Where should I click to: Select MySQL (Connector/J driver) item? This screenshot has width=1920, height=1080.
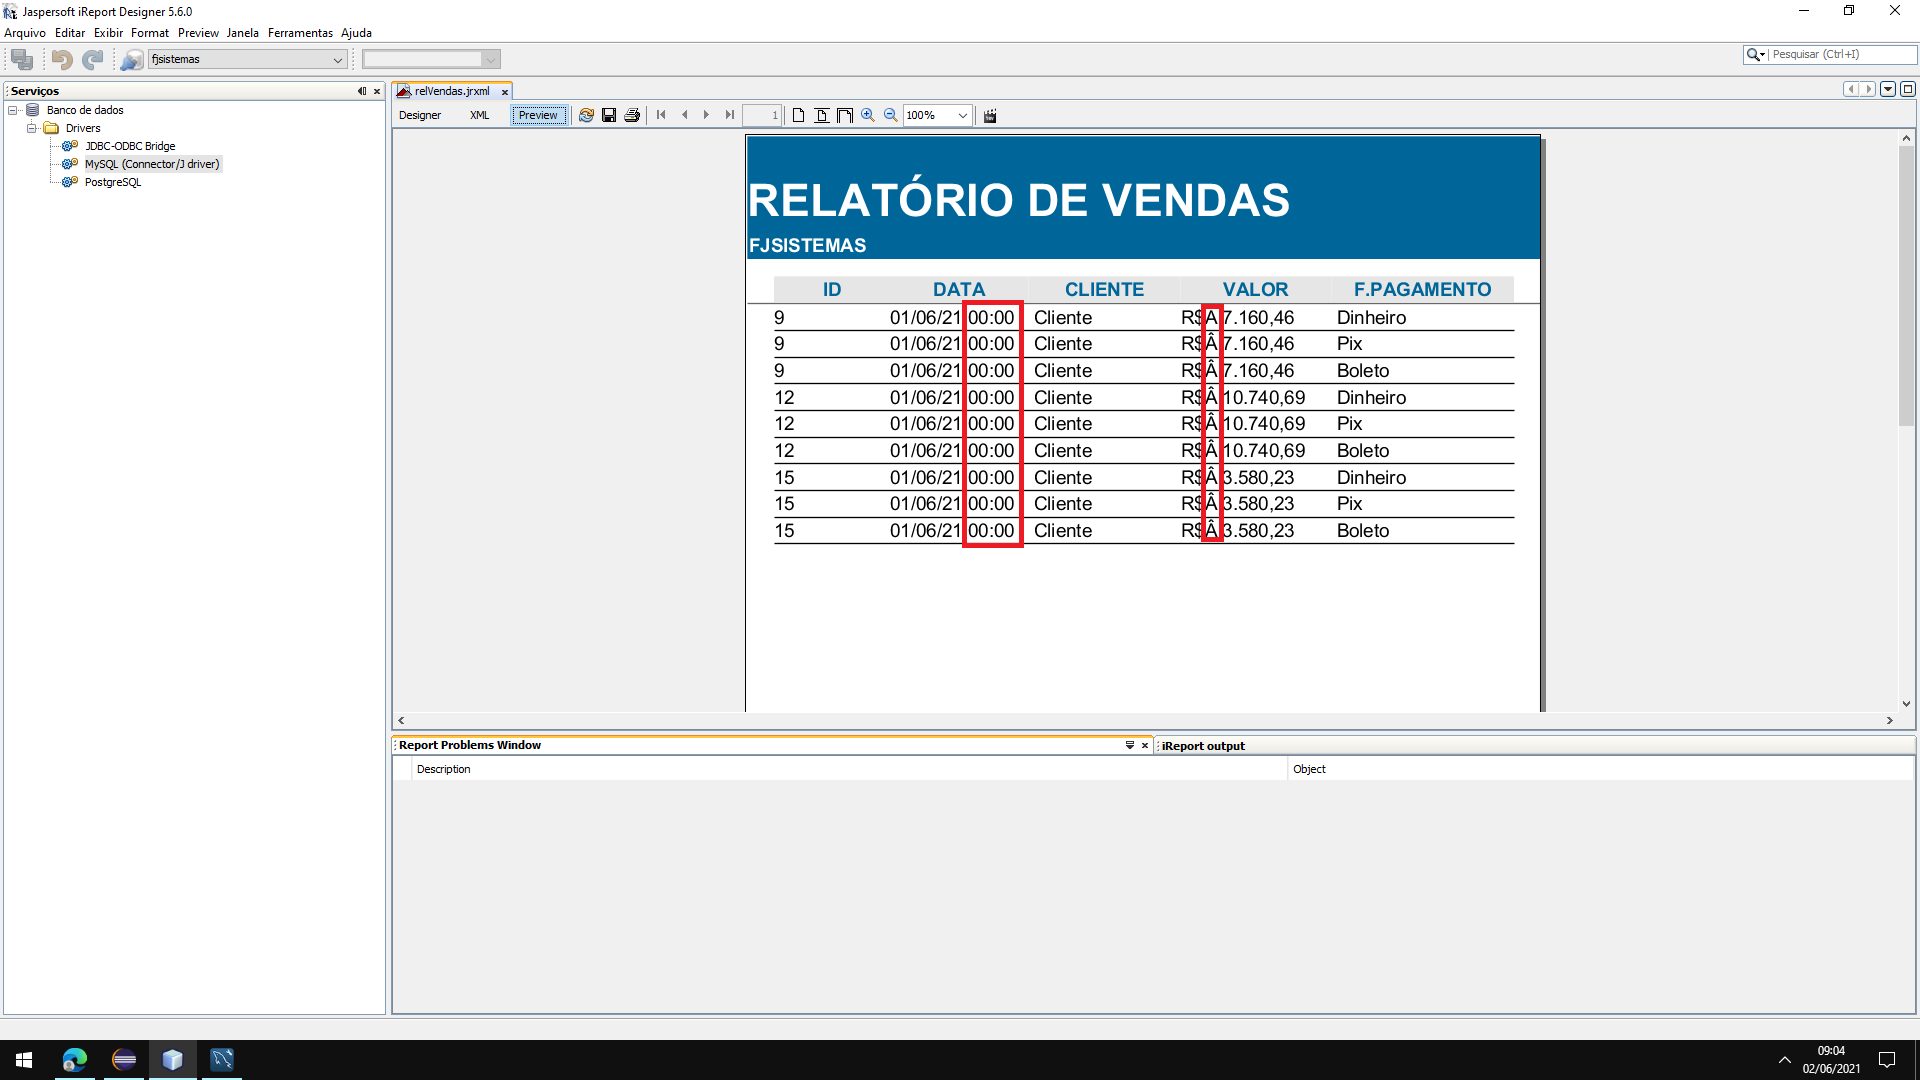point(151,164)
